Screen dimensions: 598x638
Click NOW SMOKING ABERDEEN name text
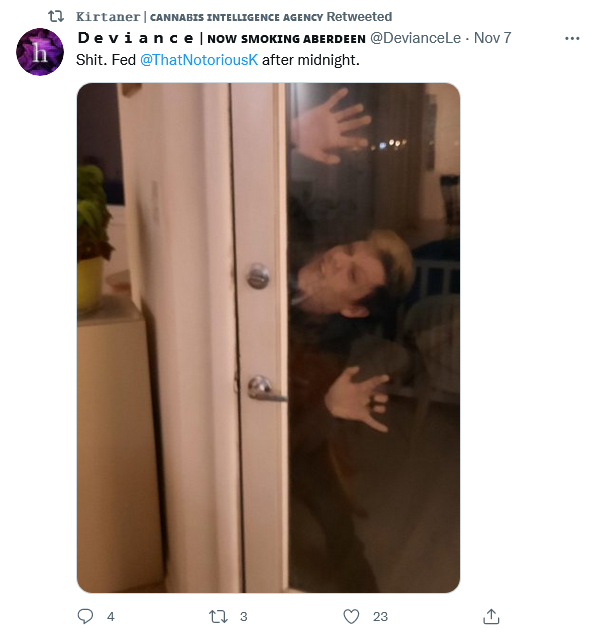click(286, 39)
